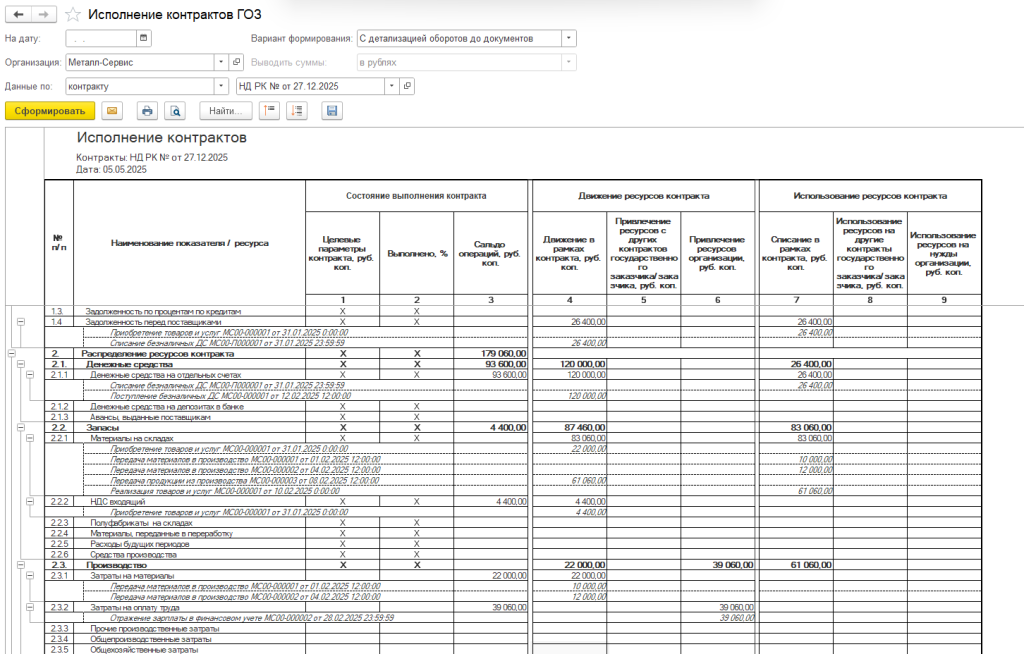Screen dimensions: 1024x654
Task: Open the contract НД РК dropdown list
Action: click(392, 86)
